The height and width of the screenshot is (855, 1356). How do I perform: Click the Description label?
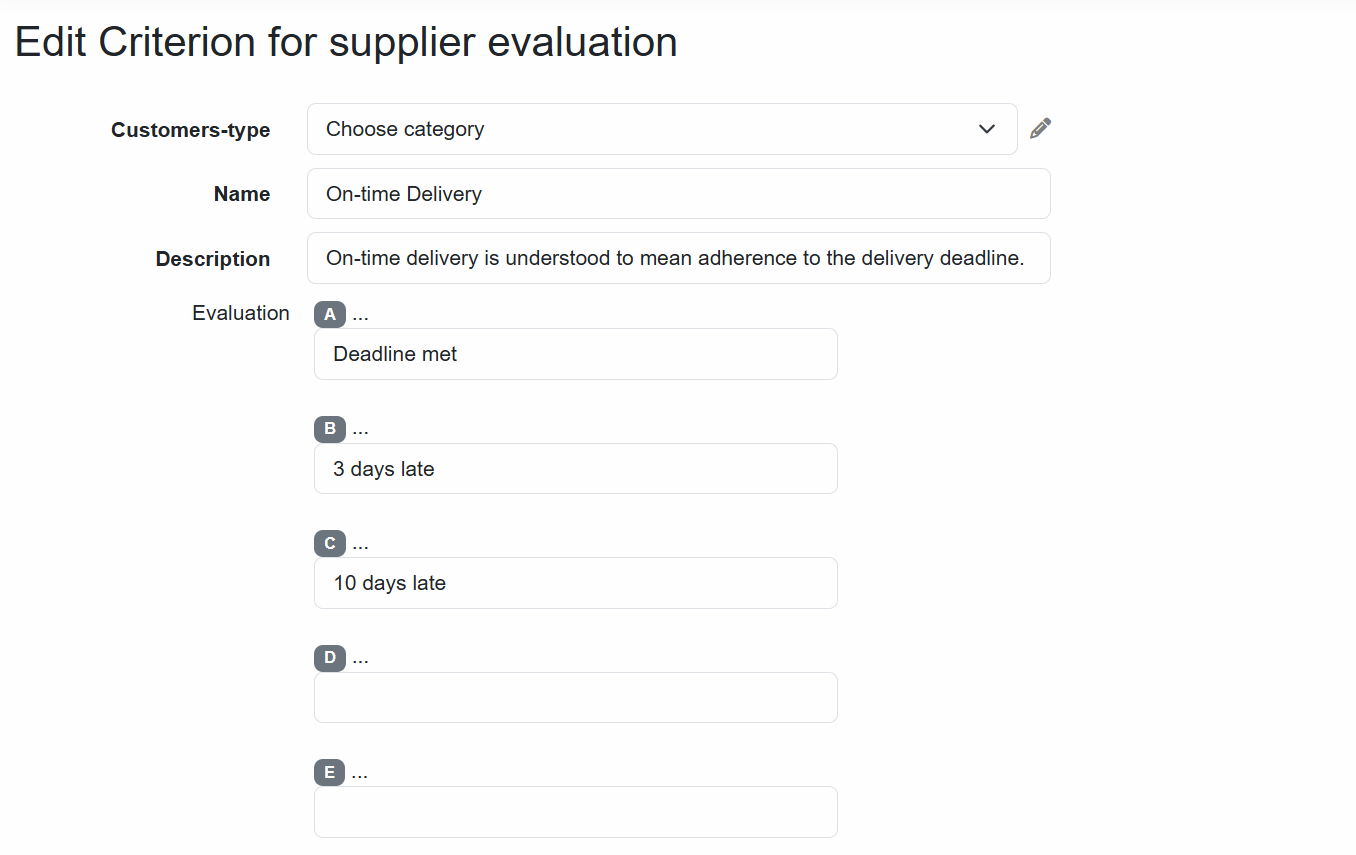[x=213, y=259]
